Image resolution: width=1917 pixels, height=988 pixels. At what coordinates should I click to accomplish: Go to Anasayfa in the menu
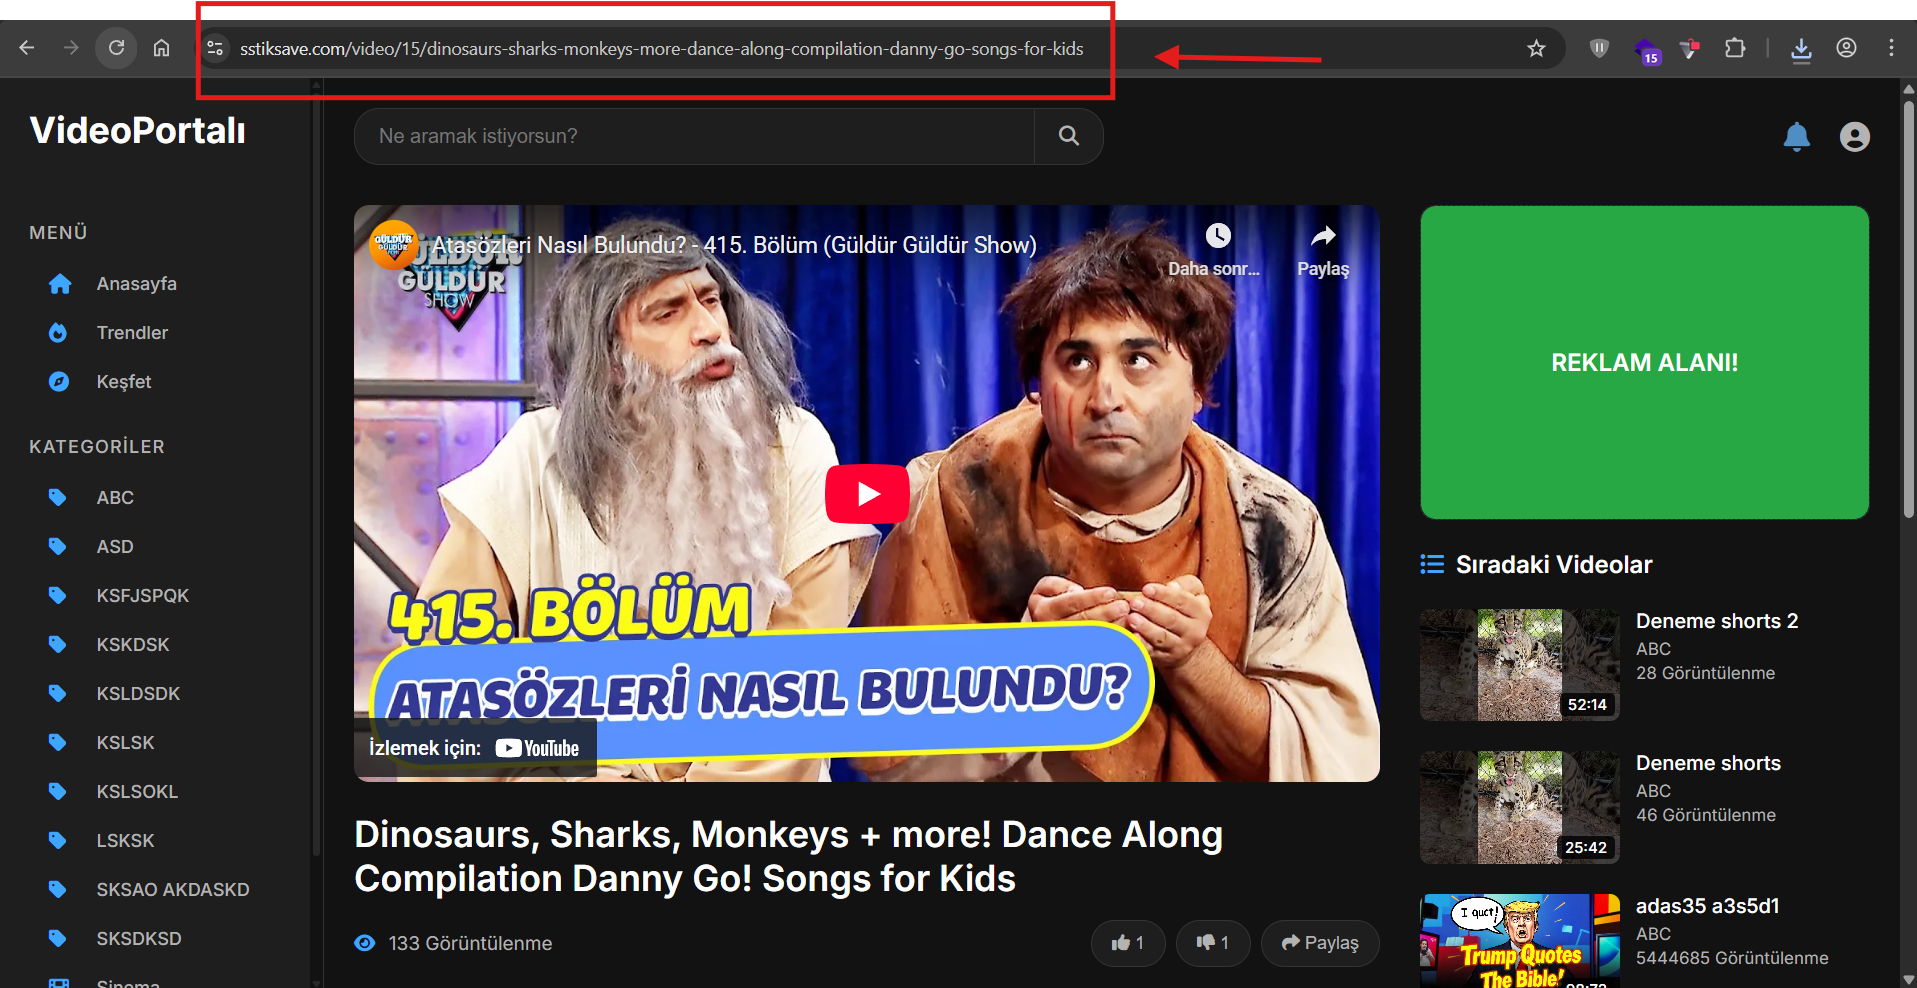(137, 284)
